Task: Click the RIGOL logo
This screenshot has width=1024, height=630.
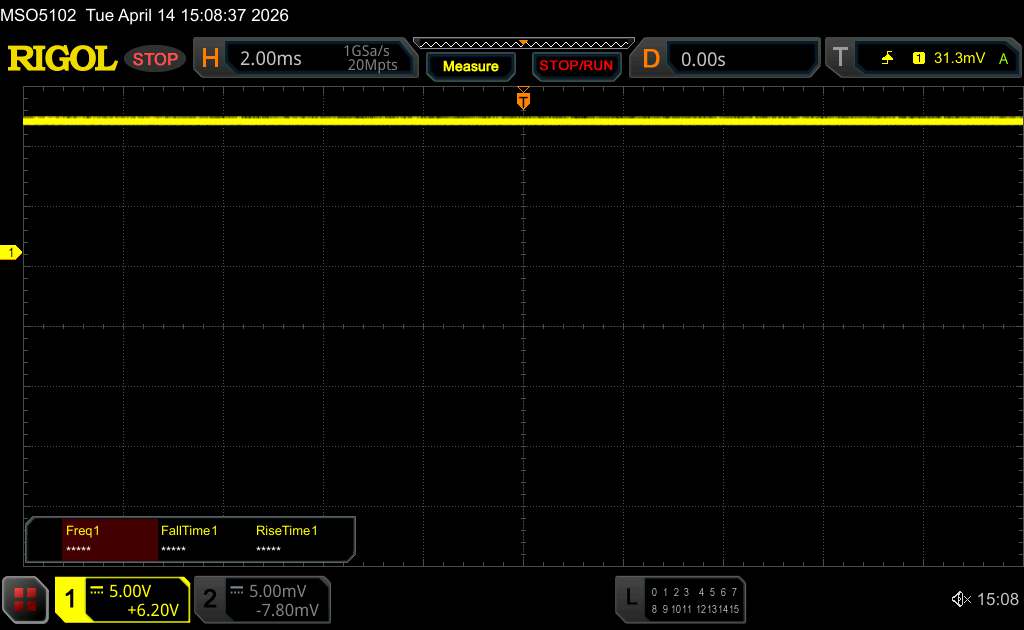Action: tap(62, 59)
